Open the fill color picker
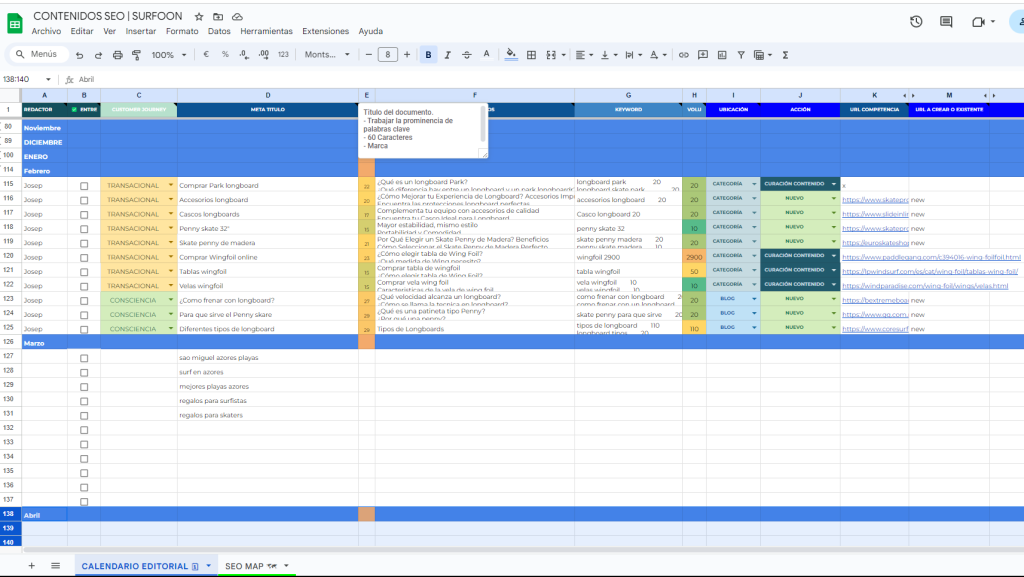Viewport: 1024px width, 577px height. (512, 54)
